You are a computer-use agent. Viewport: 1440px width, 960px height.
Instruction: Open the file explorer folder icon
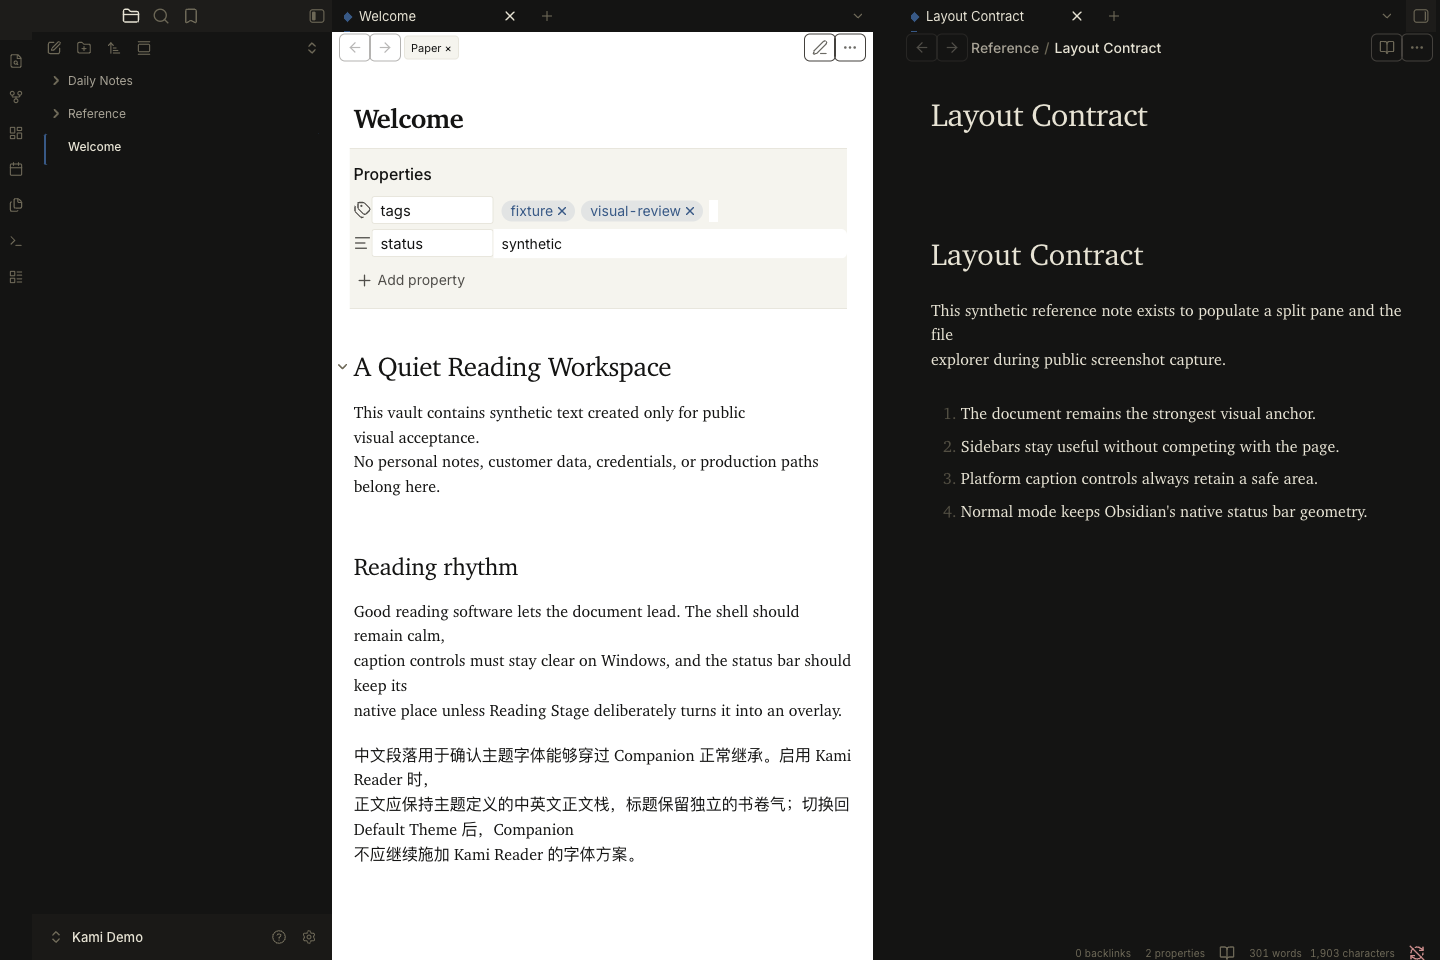[x=131, y=16]
